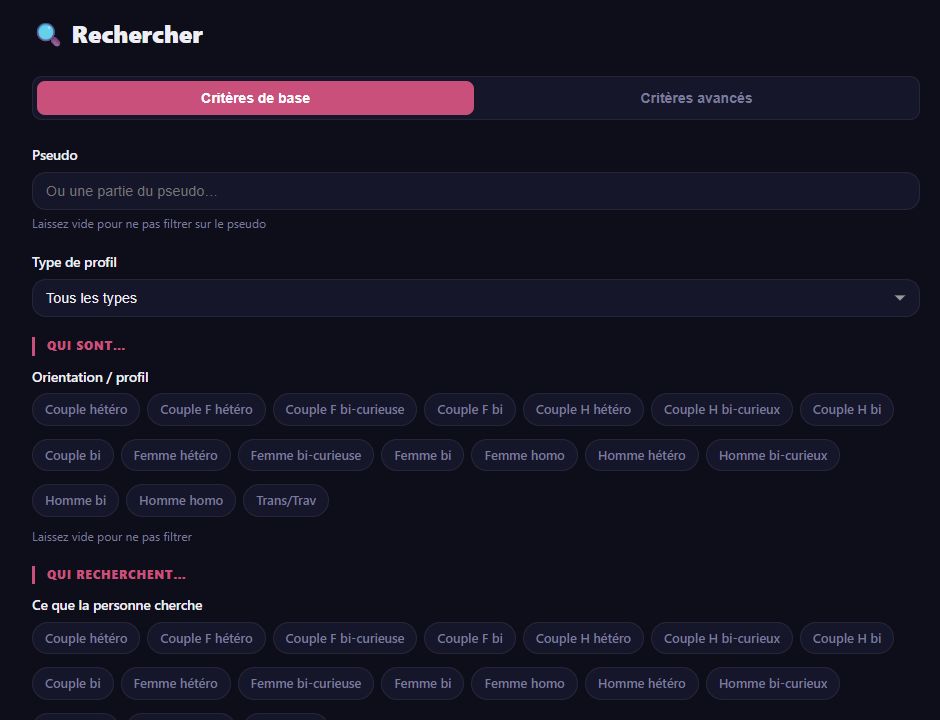Enable Femme bi under Ce que la personne cherche
The width and height of the screenshot is (940, 720).
point(423,683)
